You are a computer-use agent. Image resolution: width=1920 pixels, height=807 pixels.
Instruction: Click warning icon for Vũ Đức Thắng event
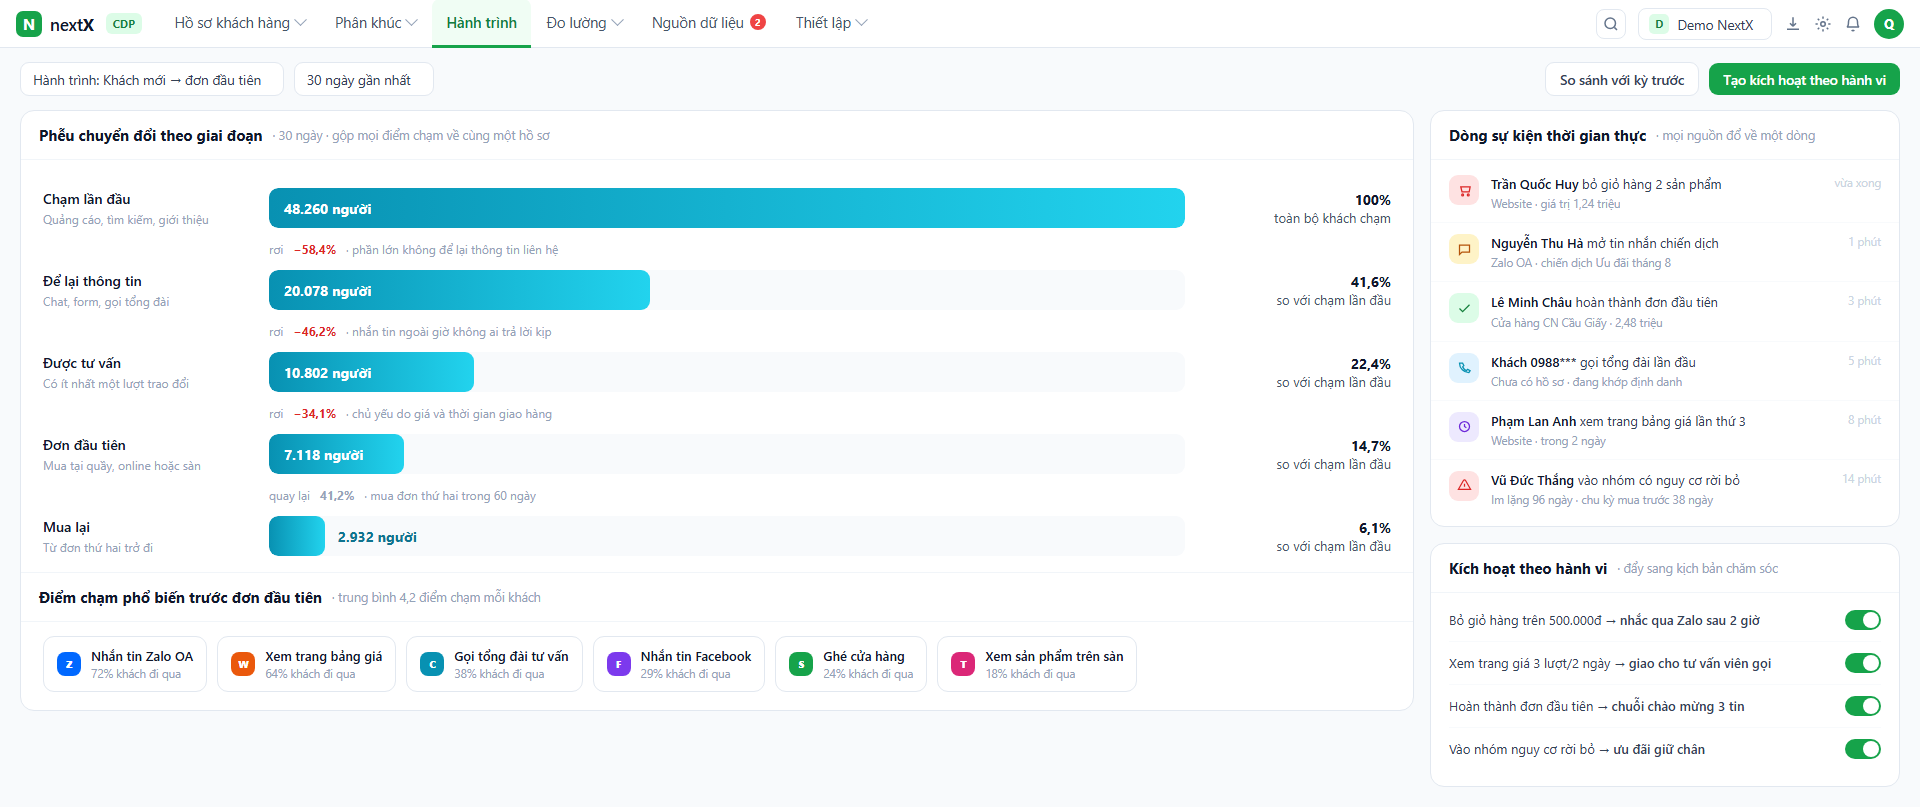tap(1464, 486)
